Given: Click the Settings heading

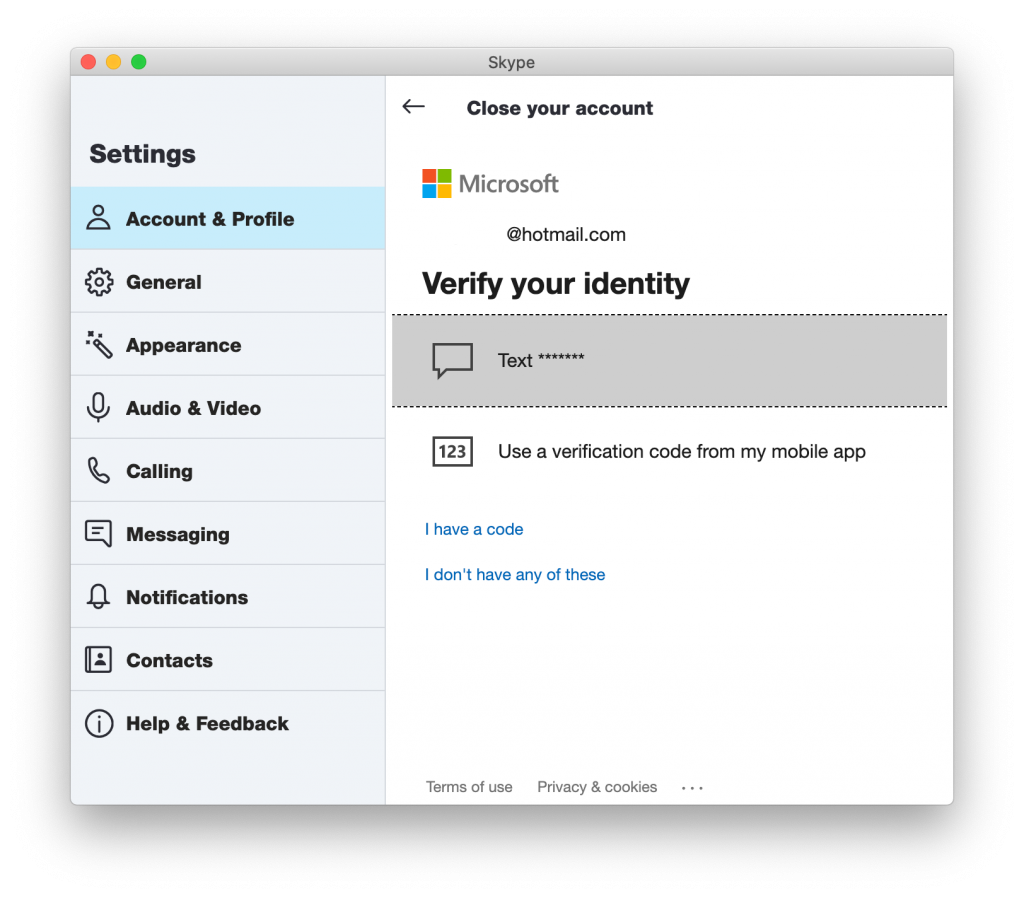Looking at the screenshot, I should (142, 154).
